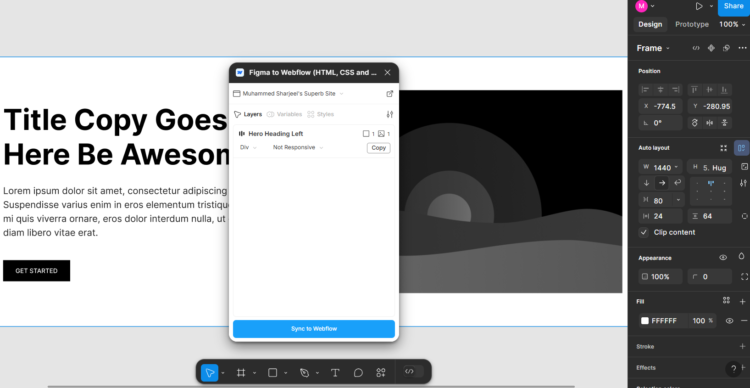The image size is (750, 388).
Task: Select the Pen tool in bottom toolbar
Action: click(304, 372)
